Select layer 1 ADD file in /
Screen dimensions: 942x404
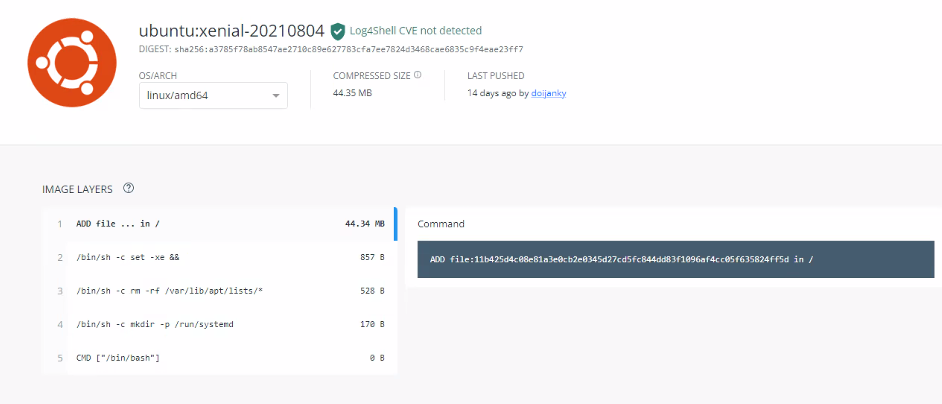(x=219, y=224)
